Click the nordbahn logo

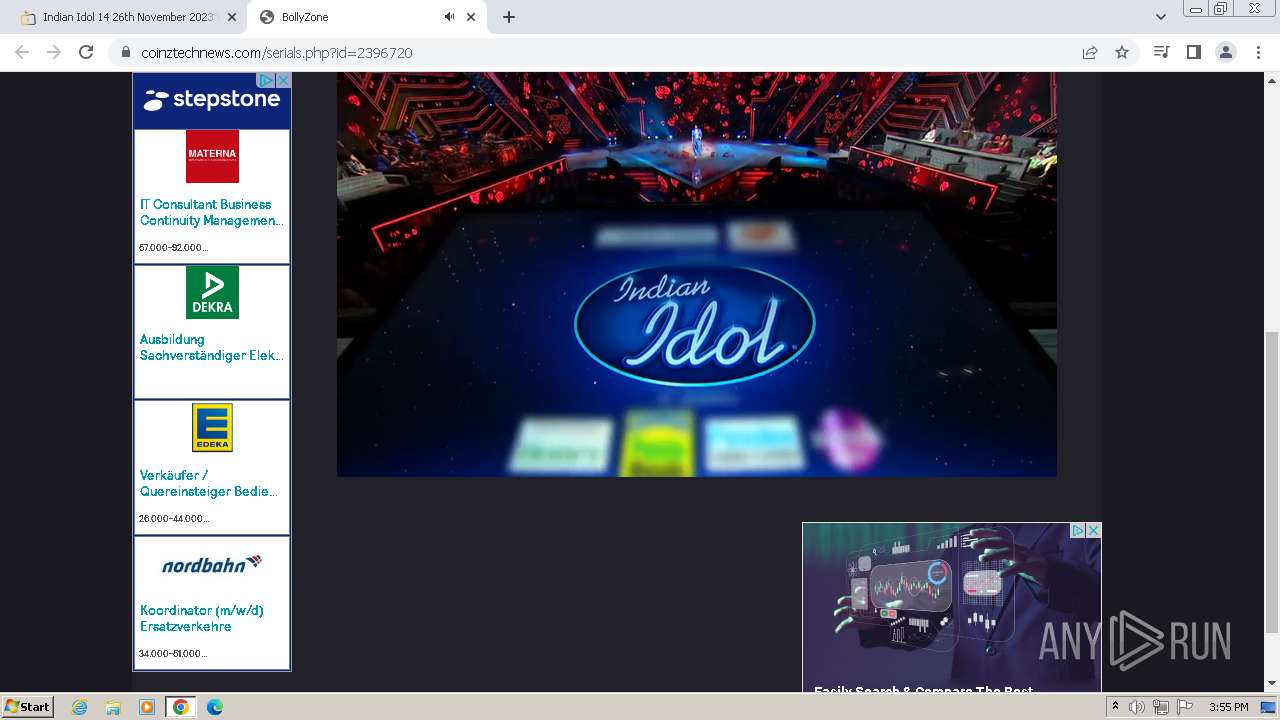212,564
